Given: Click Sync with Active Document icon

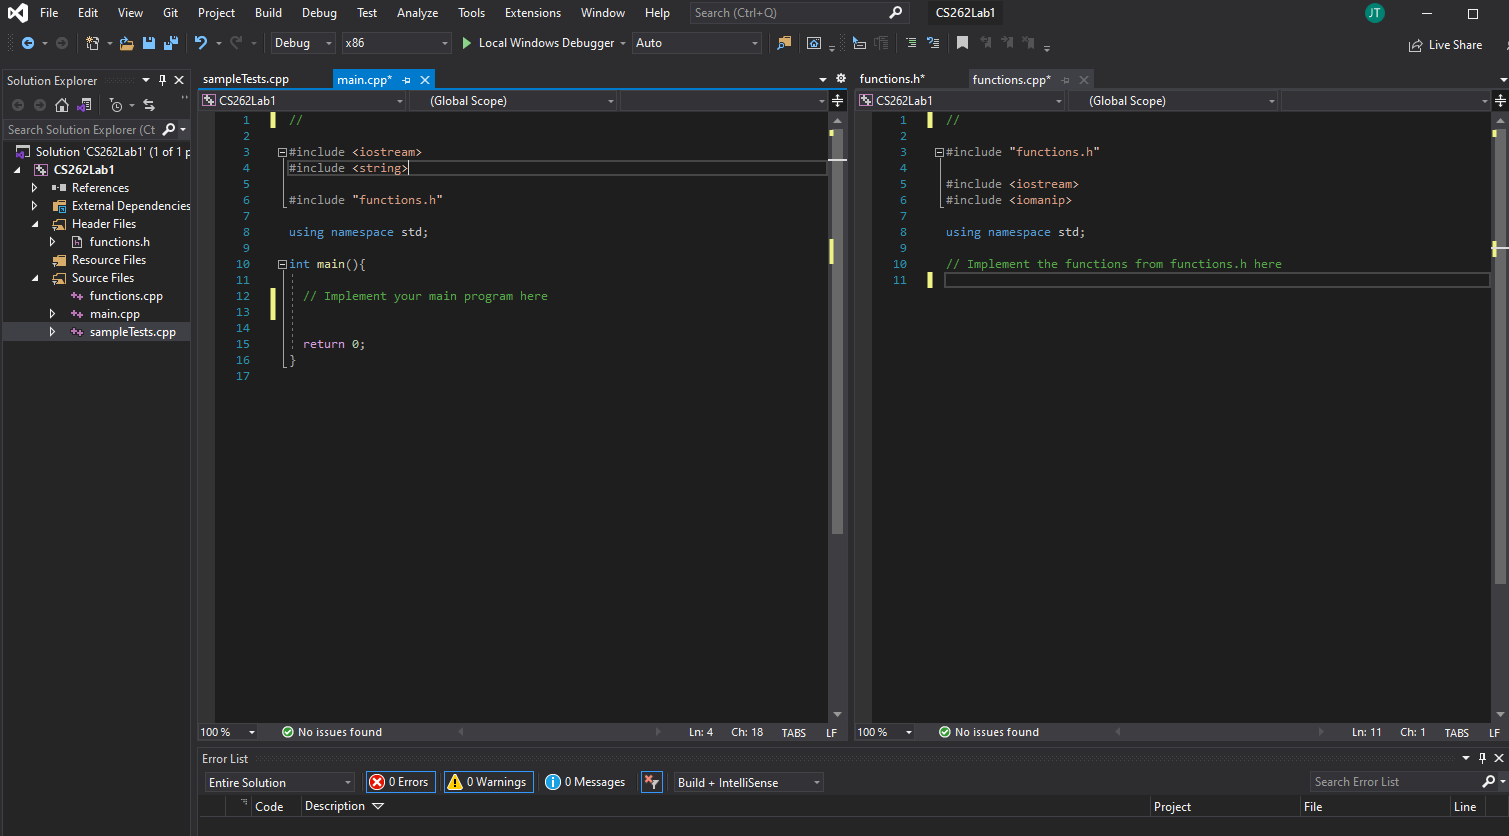Looking at the screenshot, I should click(x=149, y=105).
